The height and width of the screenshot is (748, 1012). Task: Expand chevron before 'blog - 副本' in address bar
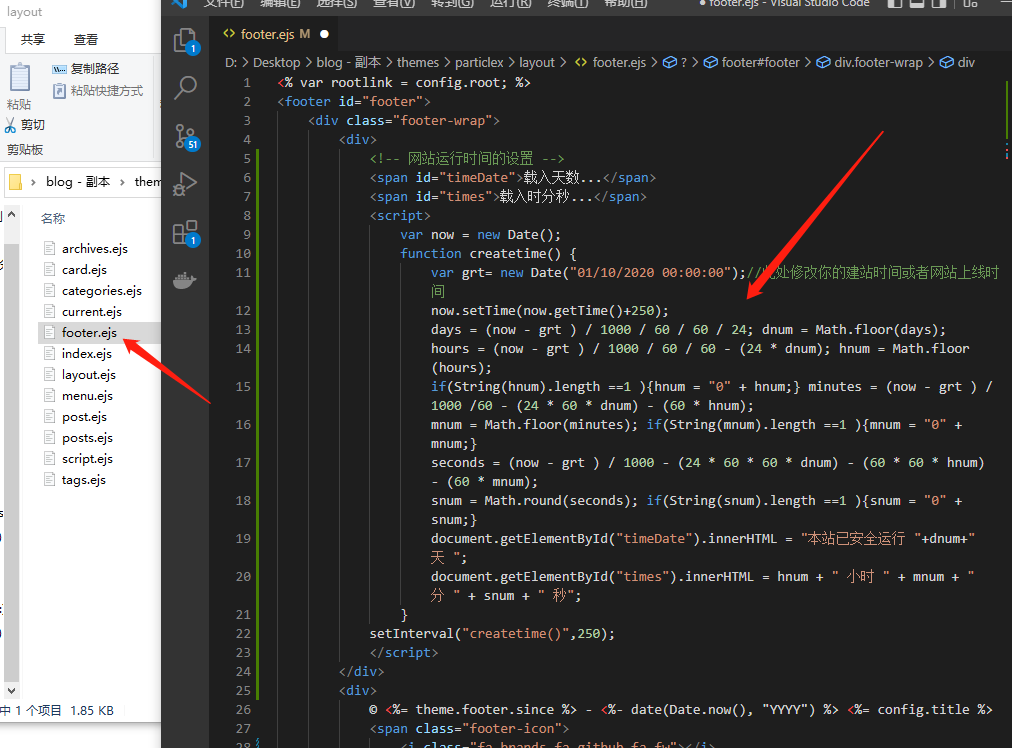34,182
